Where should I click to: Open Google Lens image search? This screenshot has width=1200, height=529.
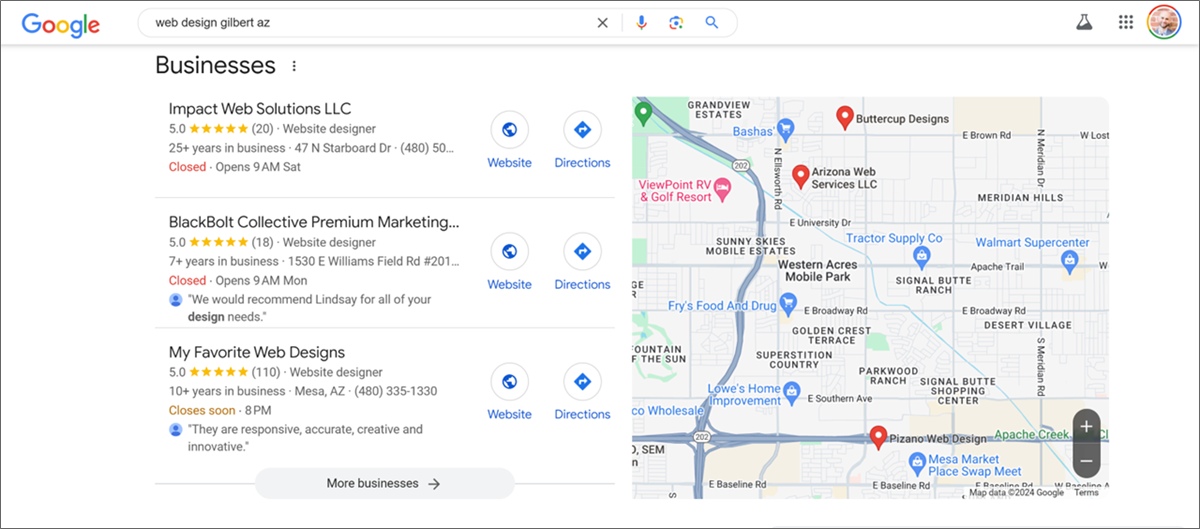pos(676,23)
